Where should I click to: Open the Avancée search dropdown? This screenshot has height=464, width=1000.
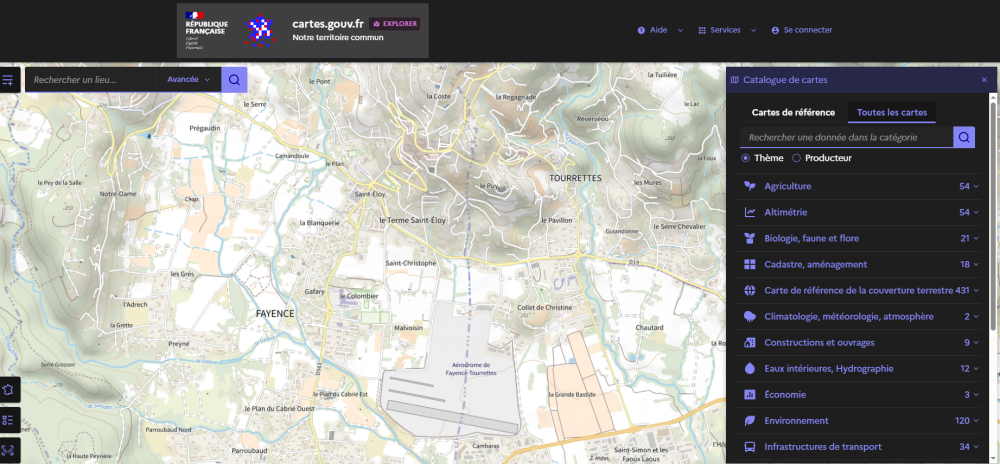[189, 80]
